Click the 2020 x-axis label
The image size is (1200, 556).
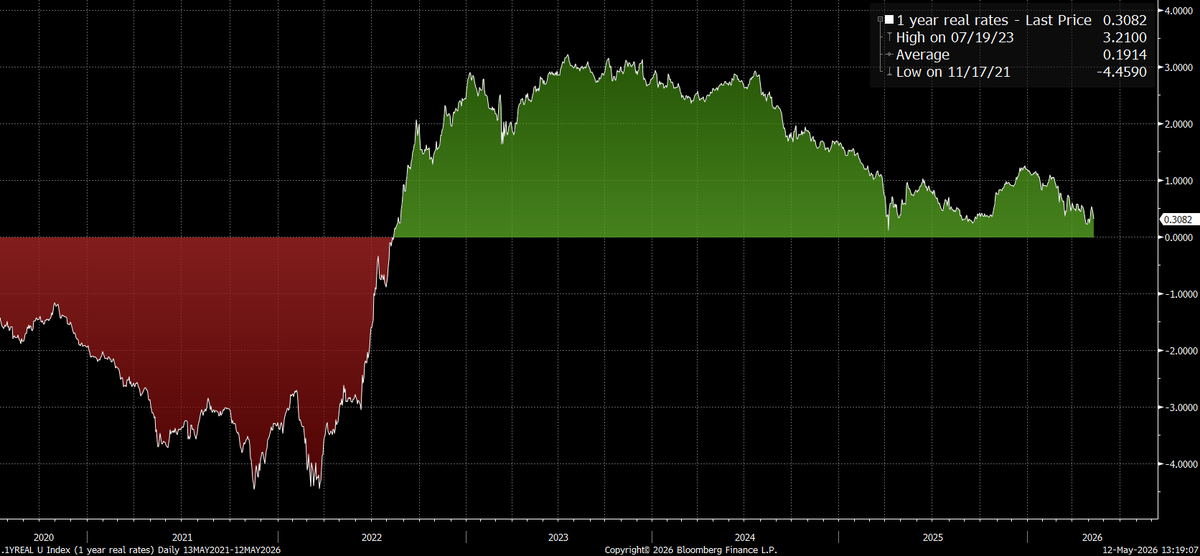43,537
